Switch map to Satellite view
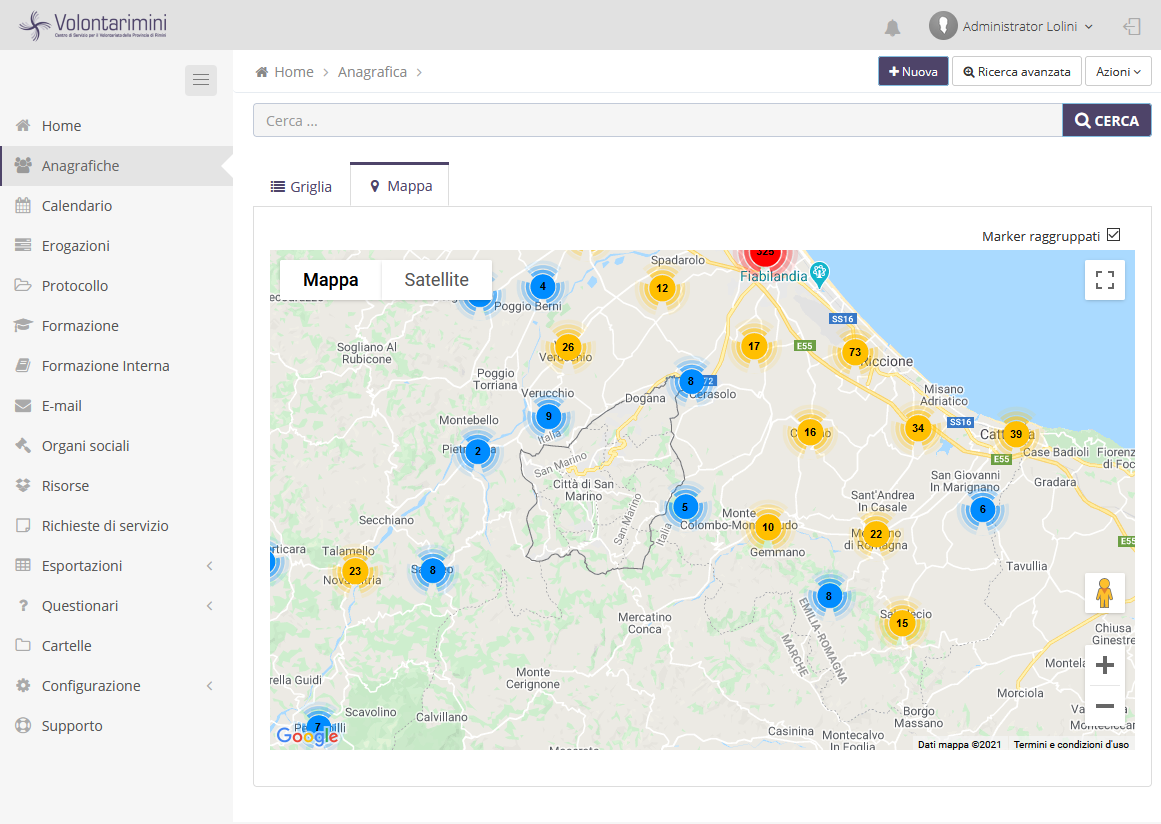The image size is (1161, 824). [x=436, y=280]
